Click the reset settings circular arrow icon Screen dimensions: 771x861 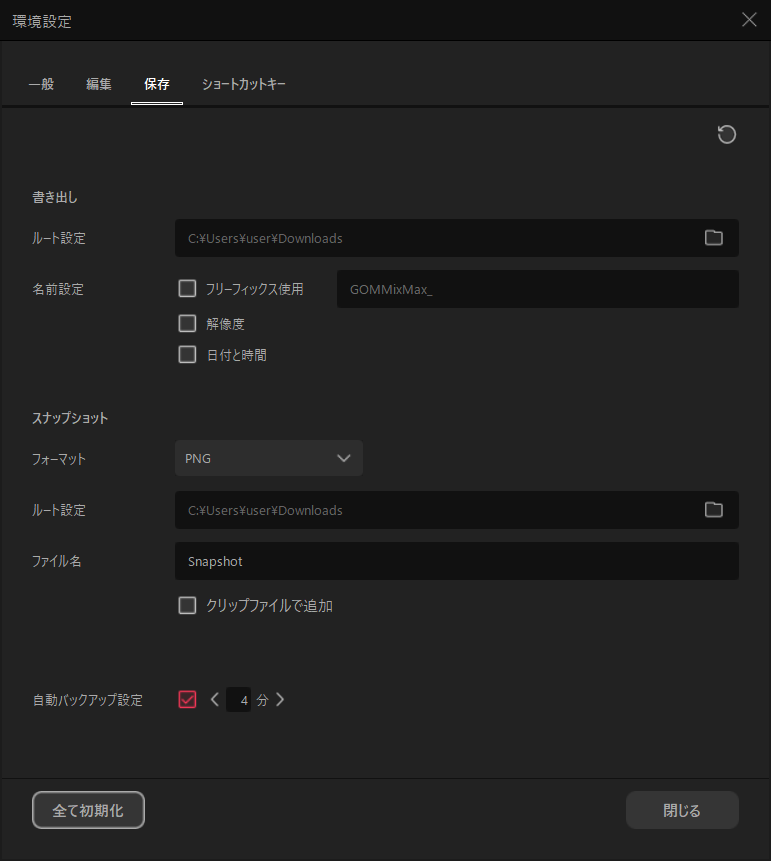[x=727, y=135]
